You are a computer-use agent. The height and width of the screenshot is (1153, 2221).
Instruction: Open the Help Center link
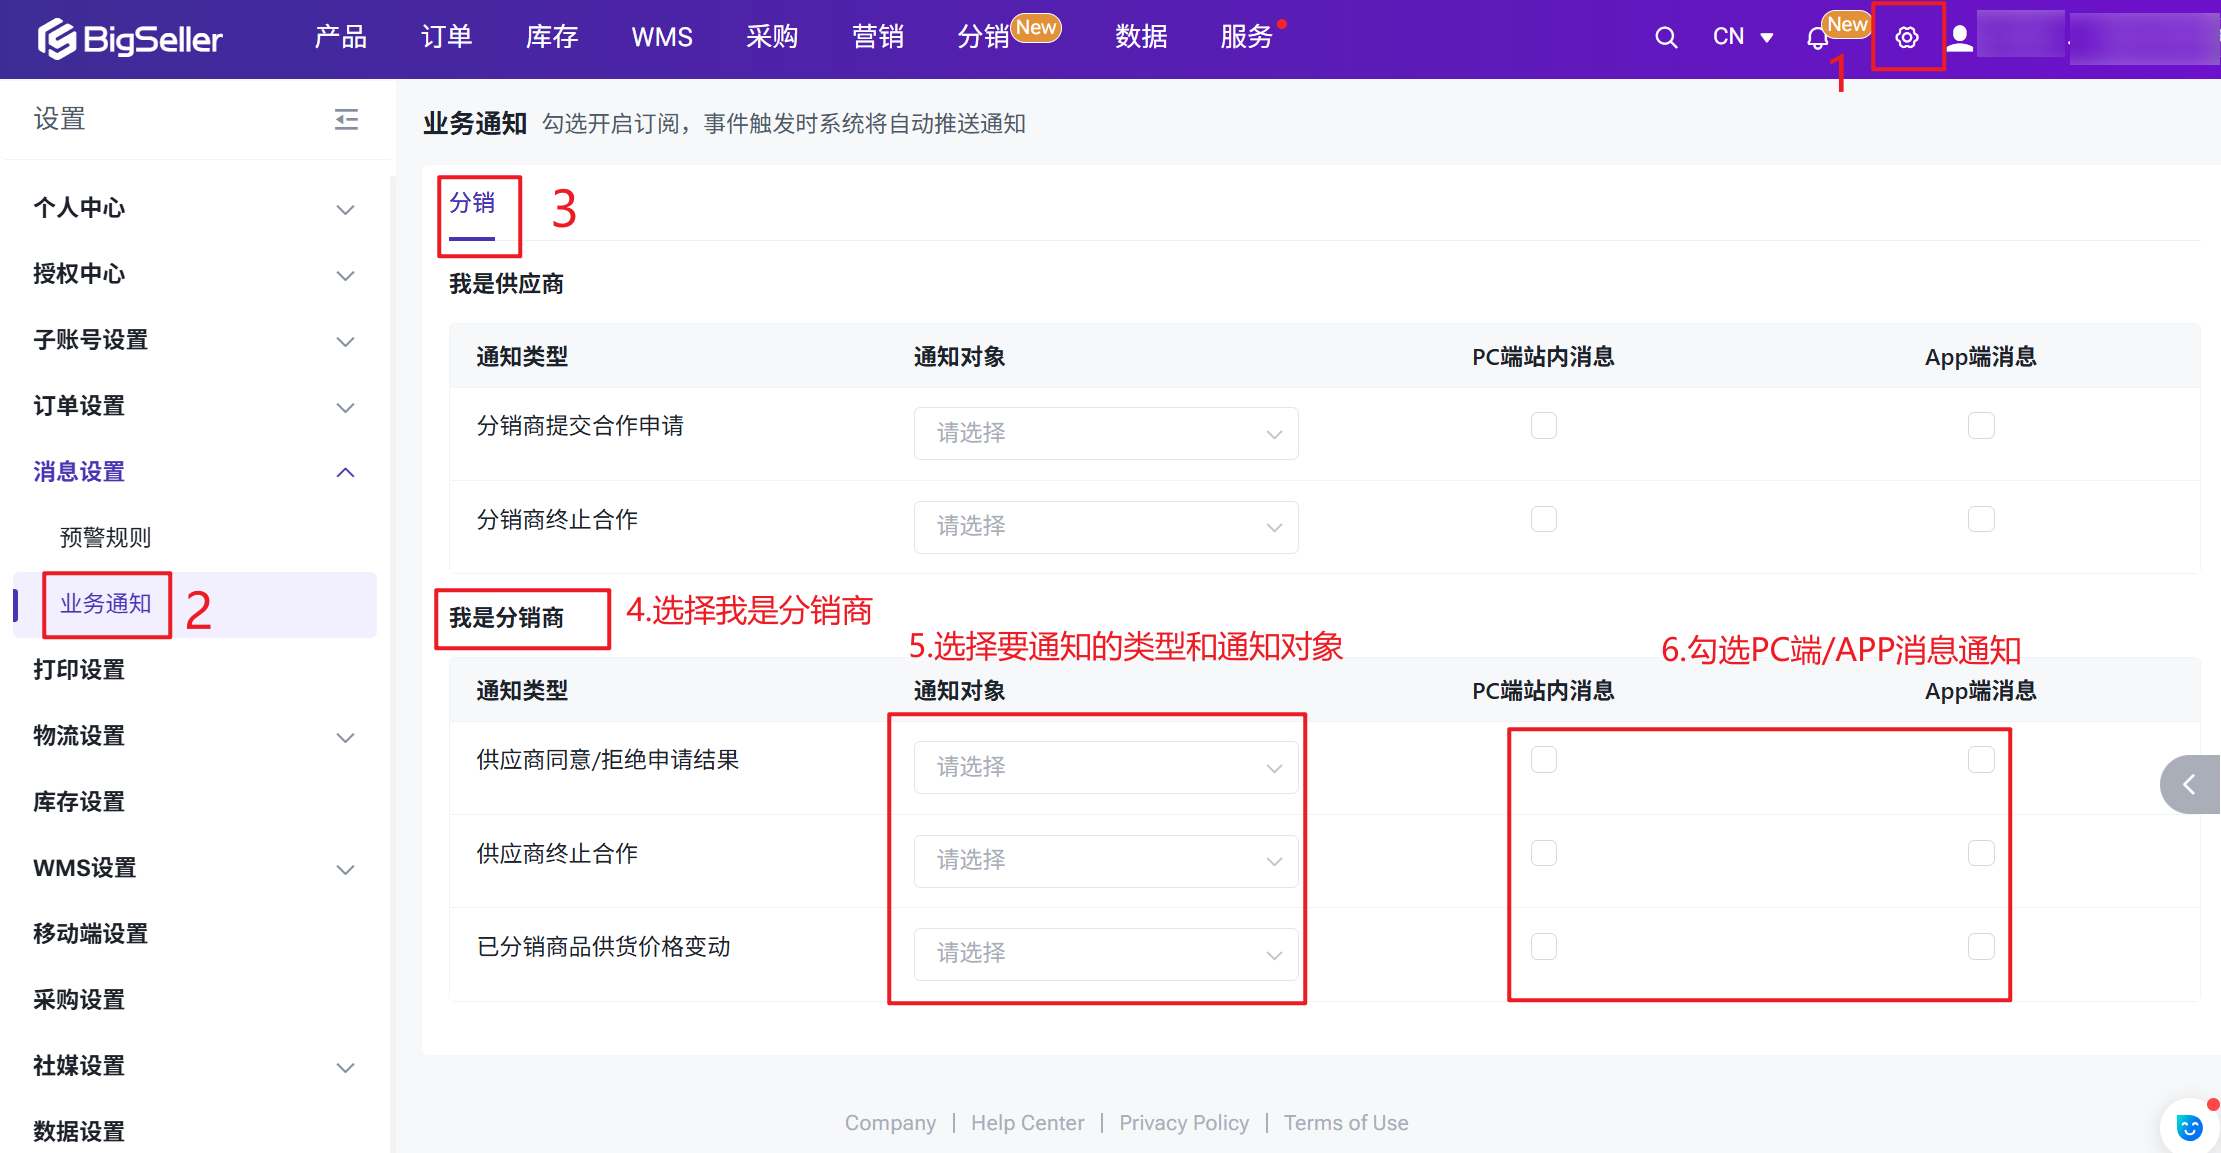[x=1027, y=1123]
